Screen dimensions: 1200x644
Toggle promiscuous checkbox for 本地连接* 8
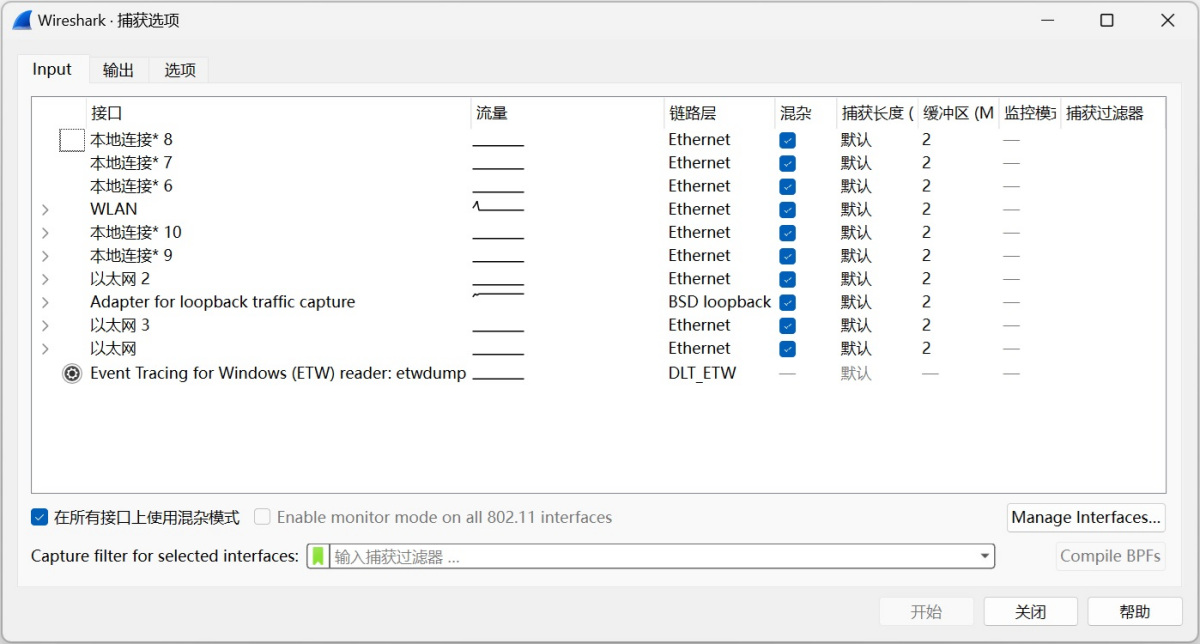point(787,140)
